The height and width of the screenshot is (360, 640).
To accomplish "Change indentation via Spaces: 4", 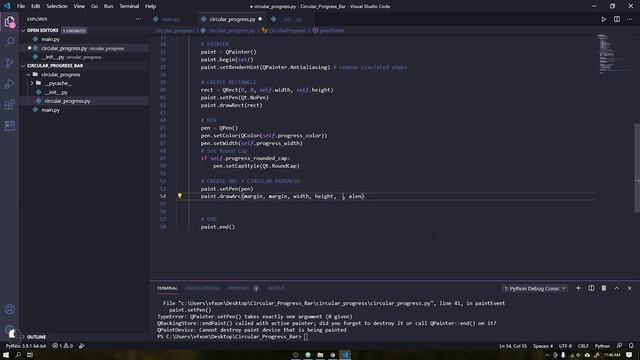I will click(x=543, y=346).
